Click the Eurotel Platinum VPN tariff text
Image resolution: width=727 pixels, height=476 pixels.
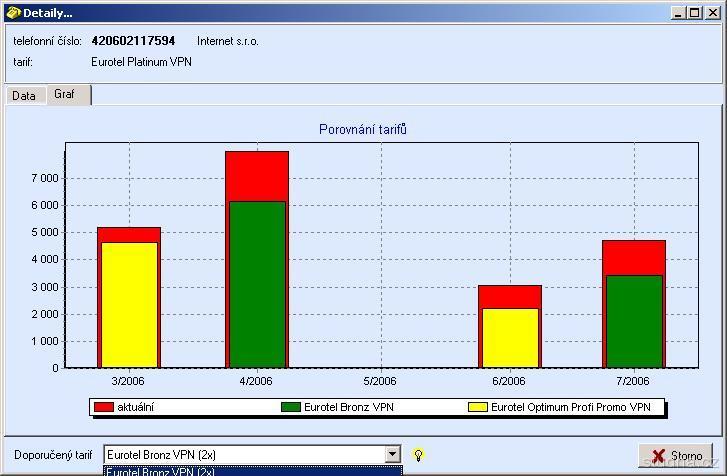141,62
